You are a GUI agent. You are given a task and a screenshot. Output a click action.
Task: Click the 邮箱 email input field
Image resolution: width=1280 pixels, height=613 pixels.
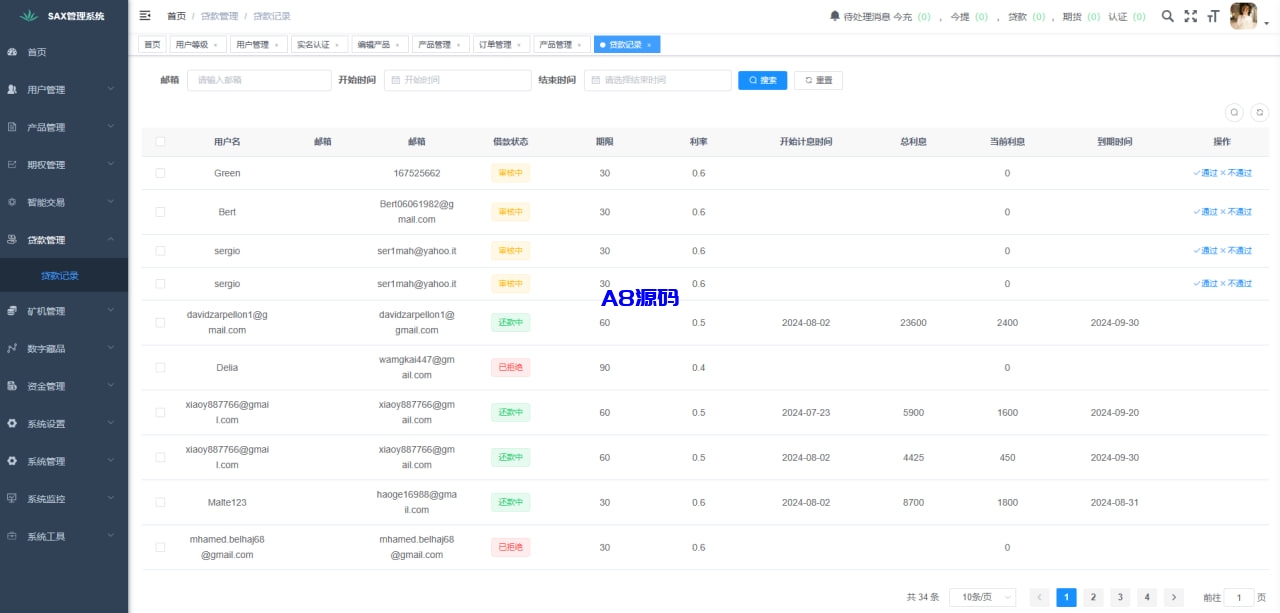pos(259,80)
